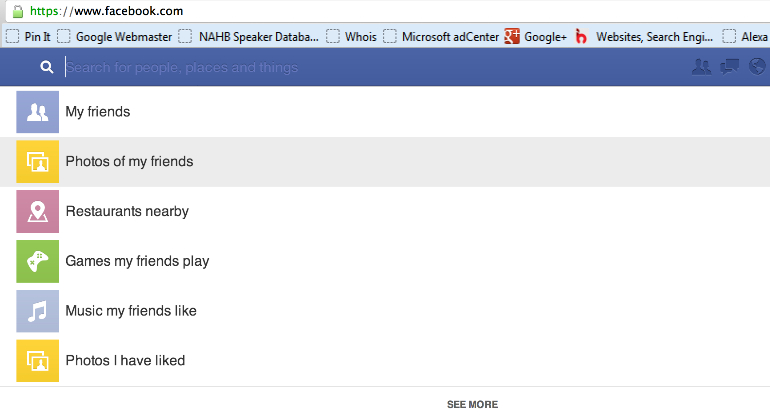770x419 pixels.
Task: Open the notifications globe icon
Action: 757,67
